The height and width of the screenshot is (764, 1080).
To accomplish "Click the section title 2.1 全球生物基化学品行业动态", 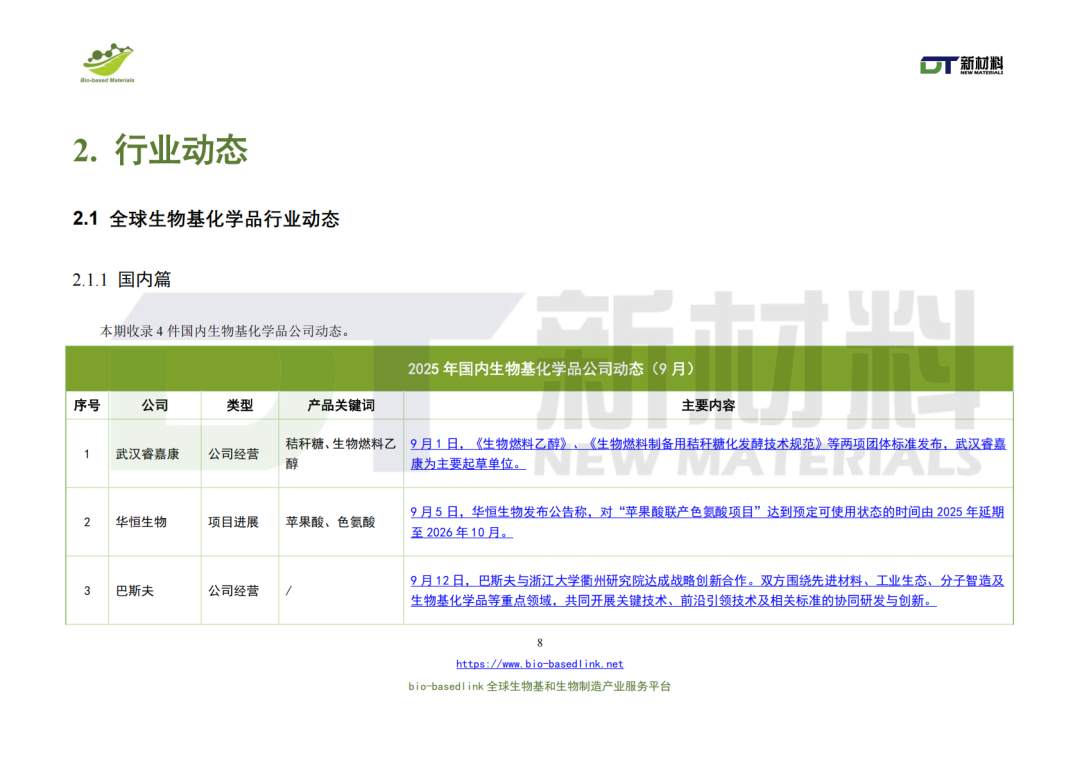I will pyautogui.click(x=206, y=219).
